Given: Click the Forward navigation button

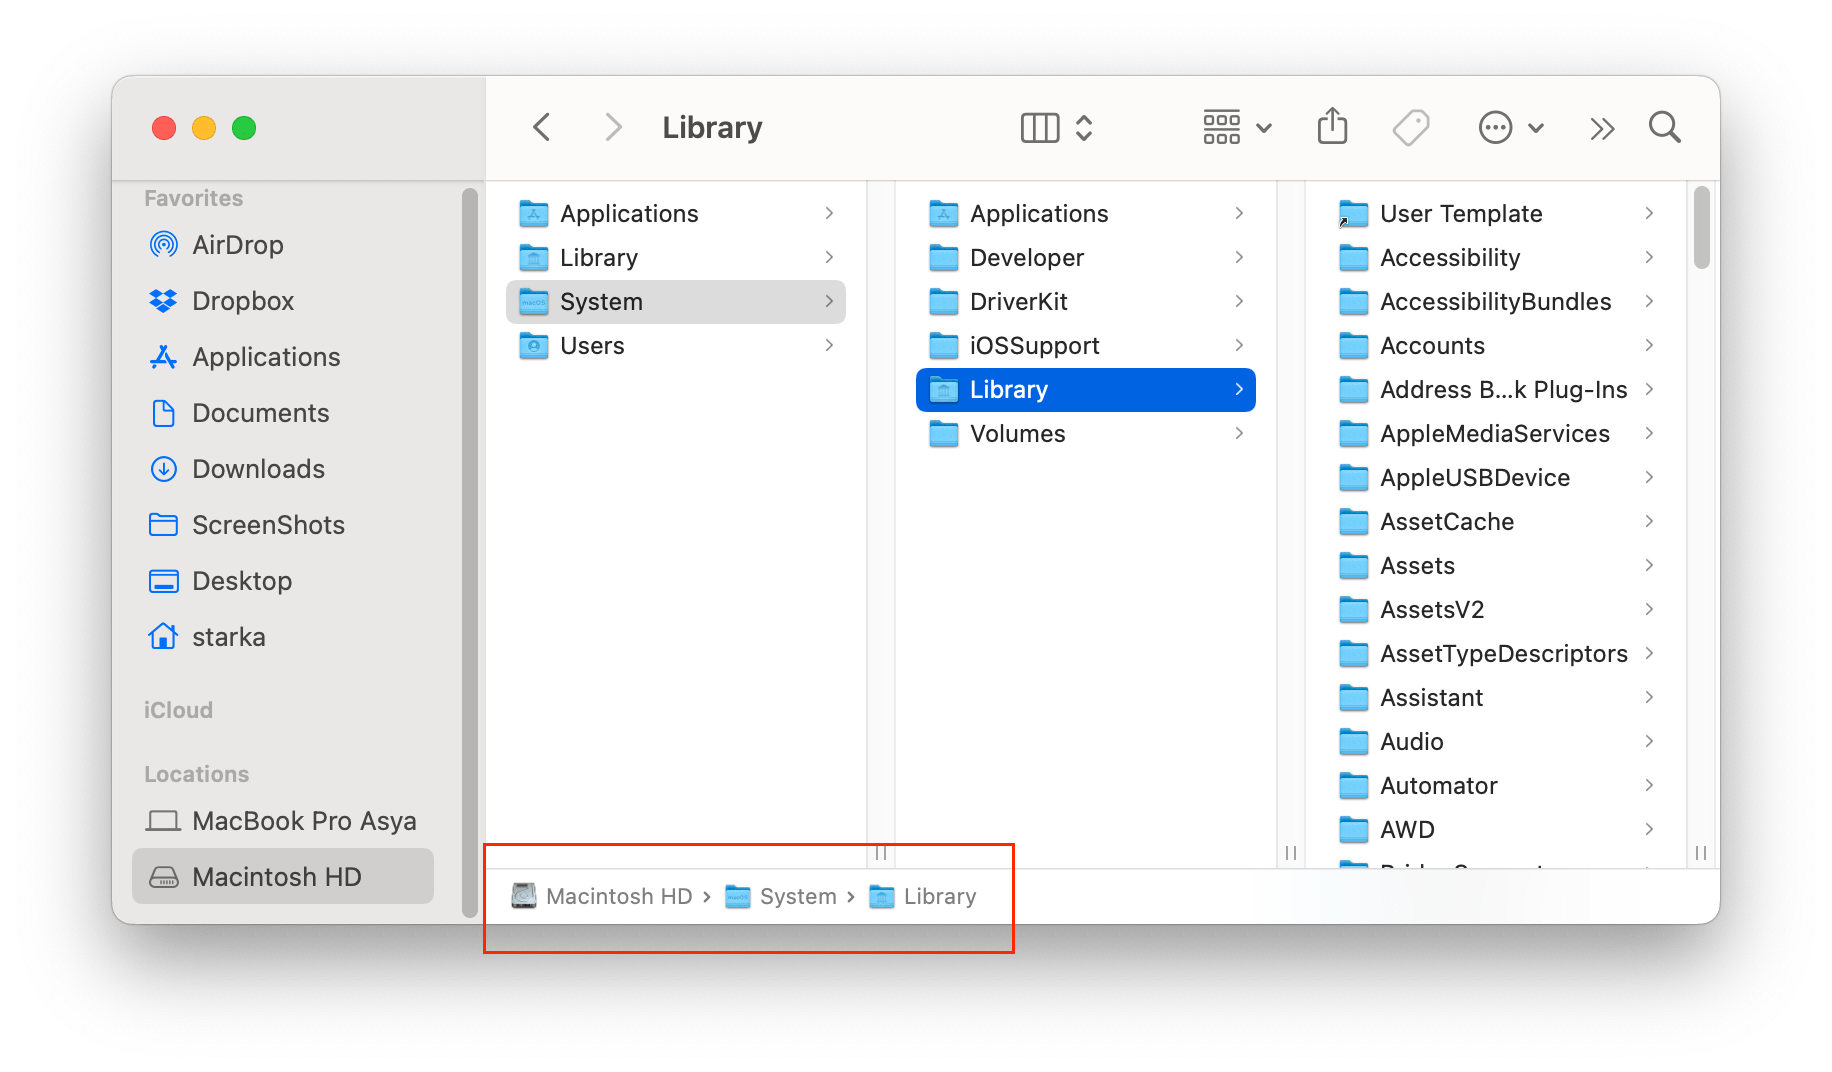Looking at the screenshot, I should pyautogui.click(x=613, y=127).
